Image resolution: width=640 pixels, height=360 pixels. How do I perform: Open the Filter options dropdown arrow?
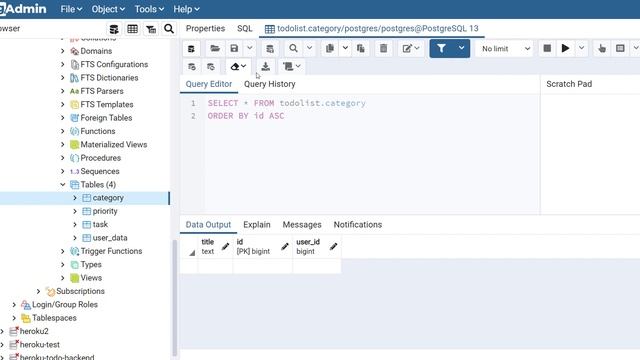tap(462, 49)
